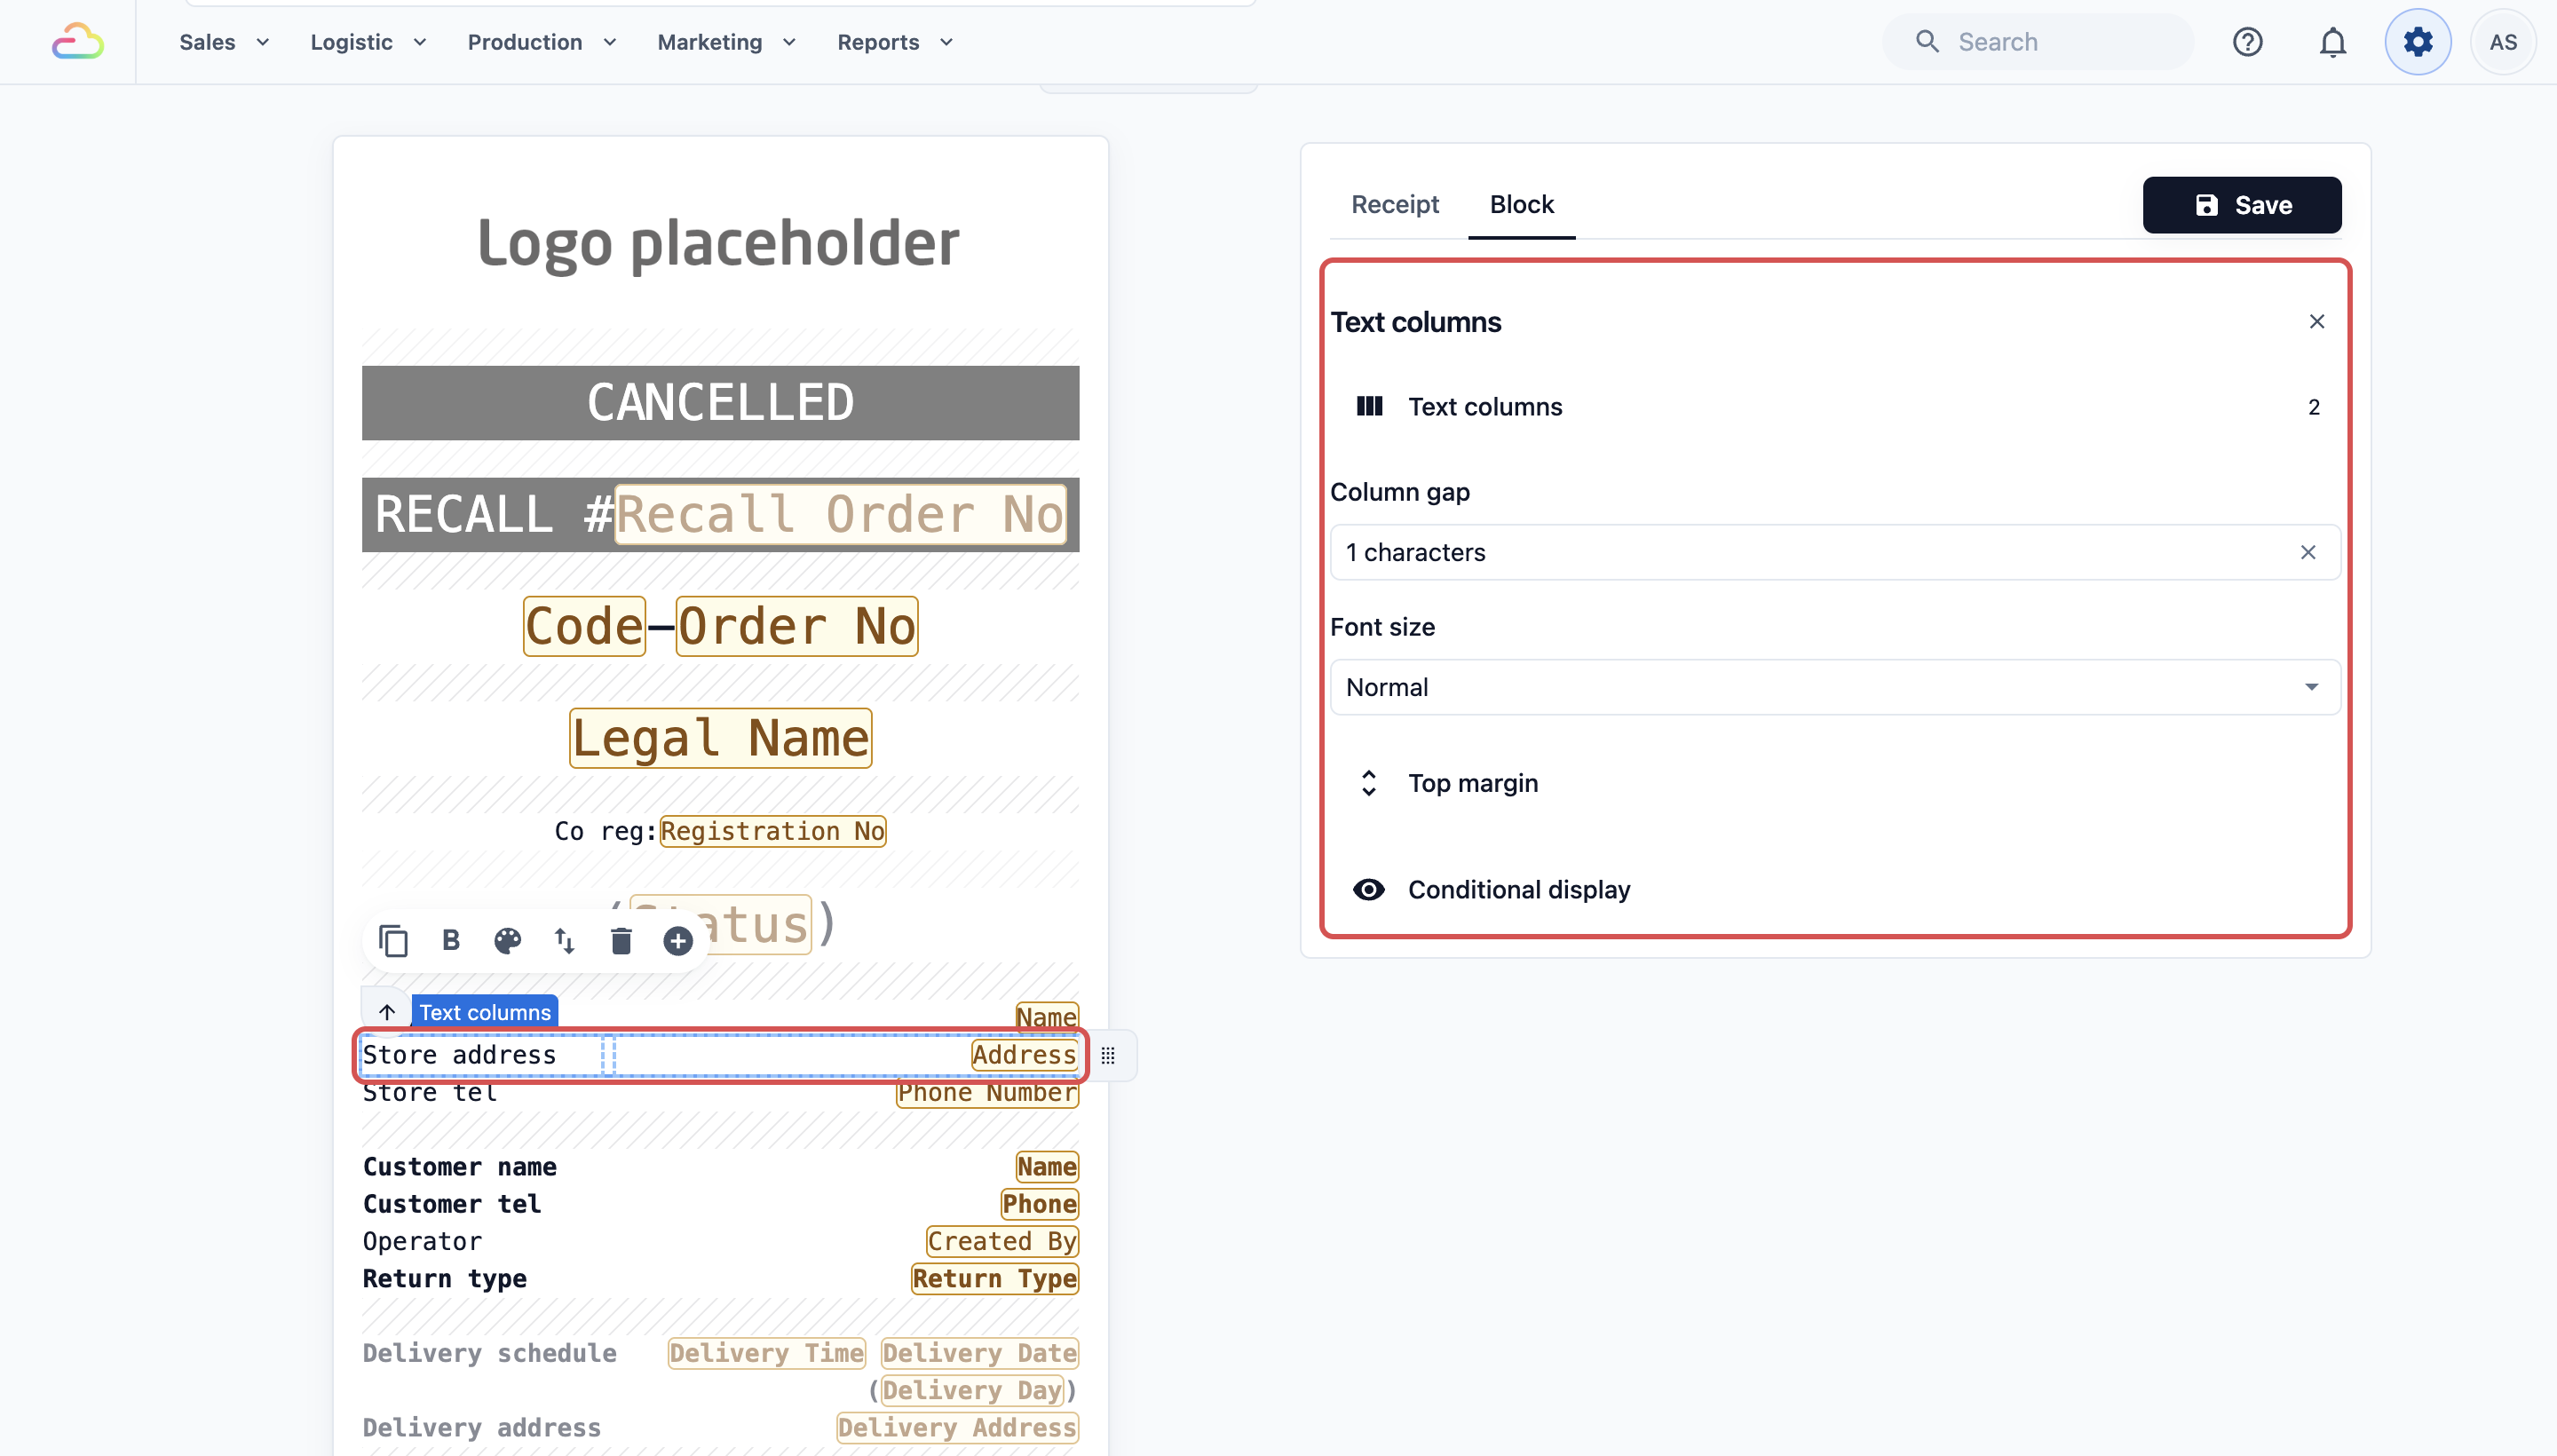Open the color palette icon

click(x=508, y=940)
